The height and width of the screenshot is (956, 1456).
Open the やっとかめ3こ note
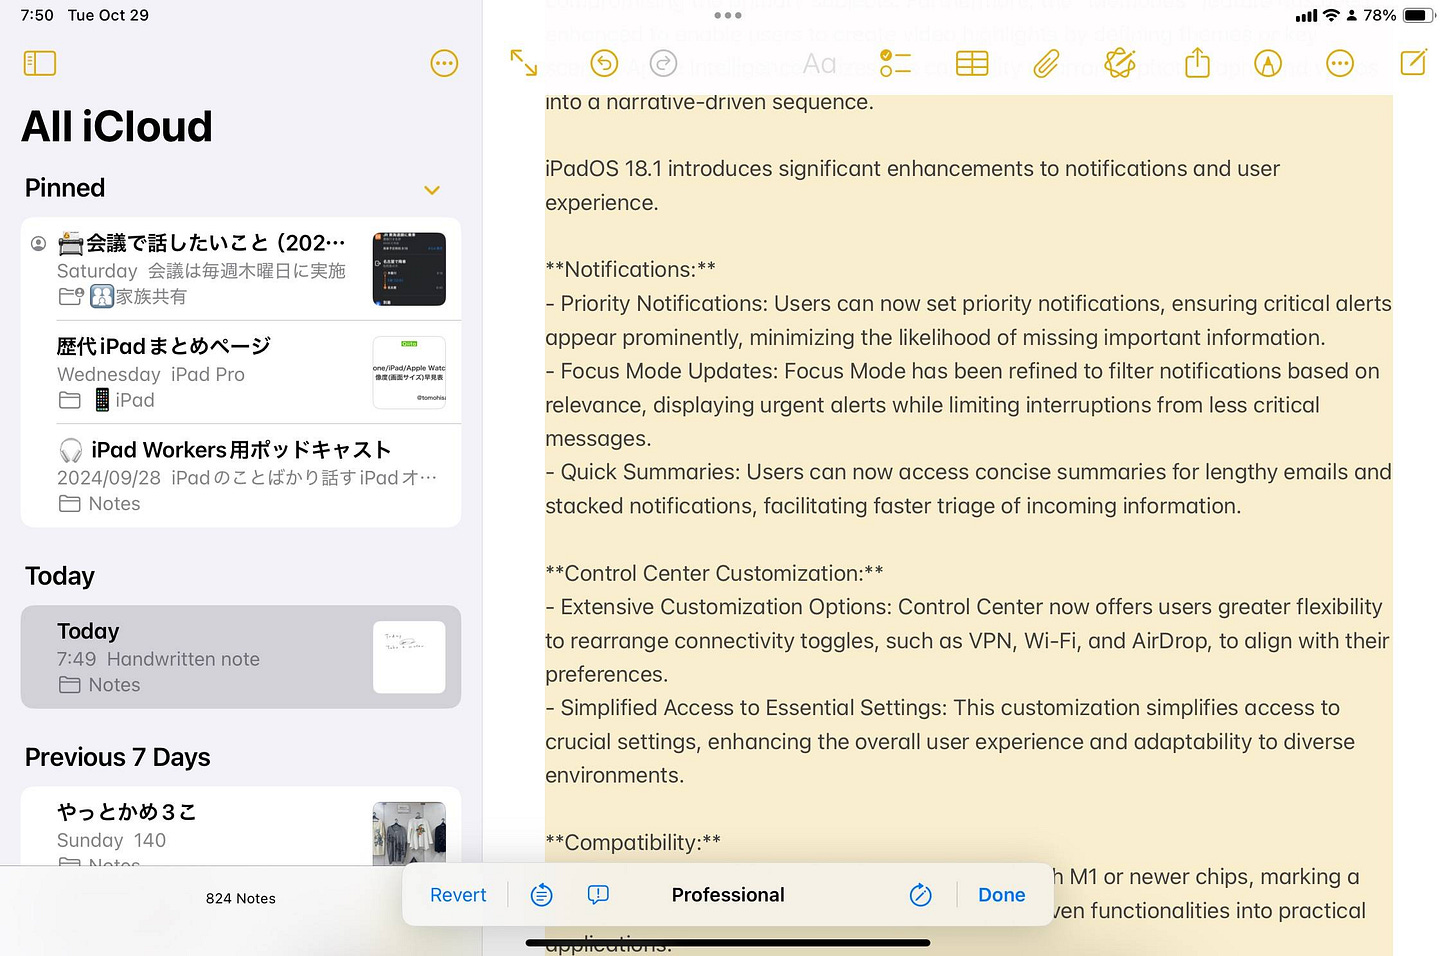tap(241, 827)
